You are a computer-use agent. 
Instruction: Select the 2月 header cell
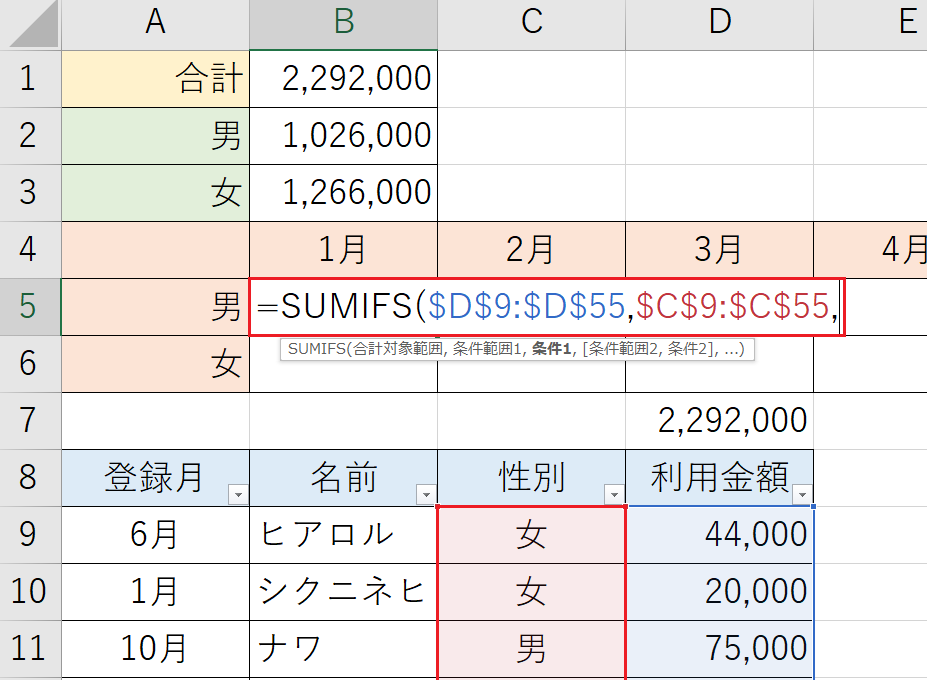tap(531, 250)
